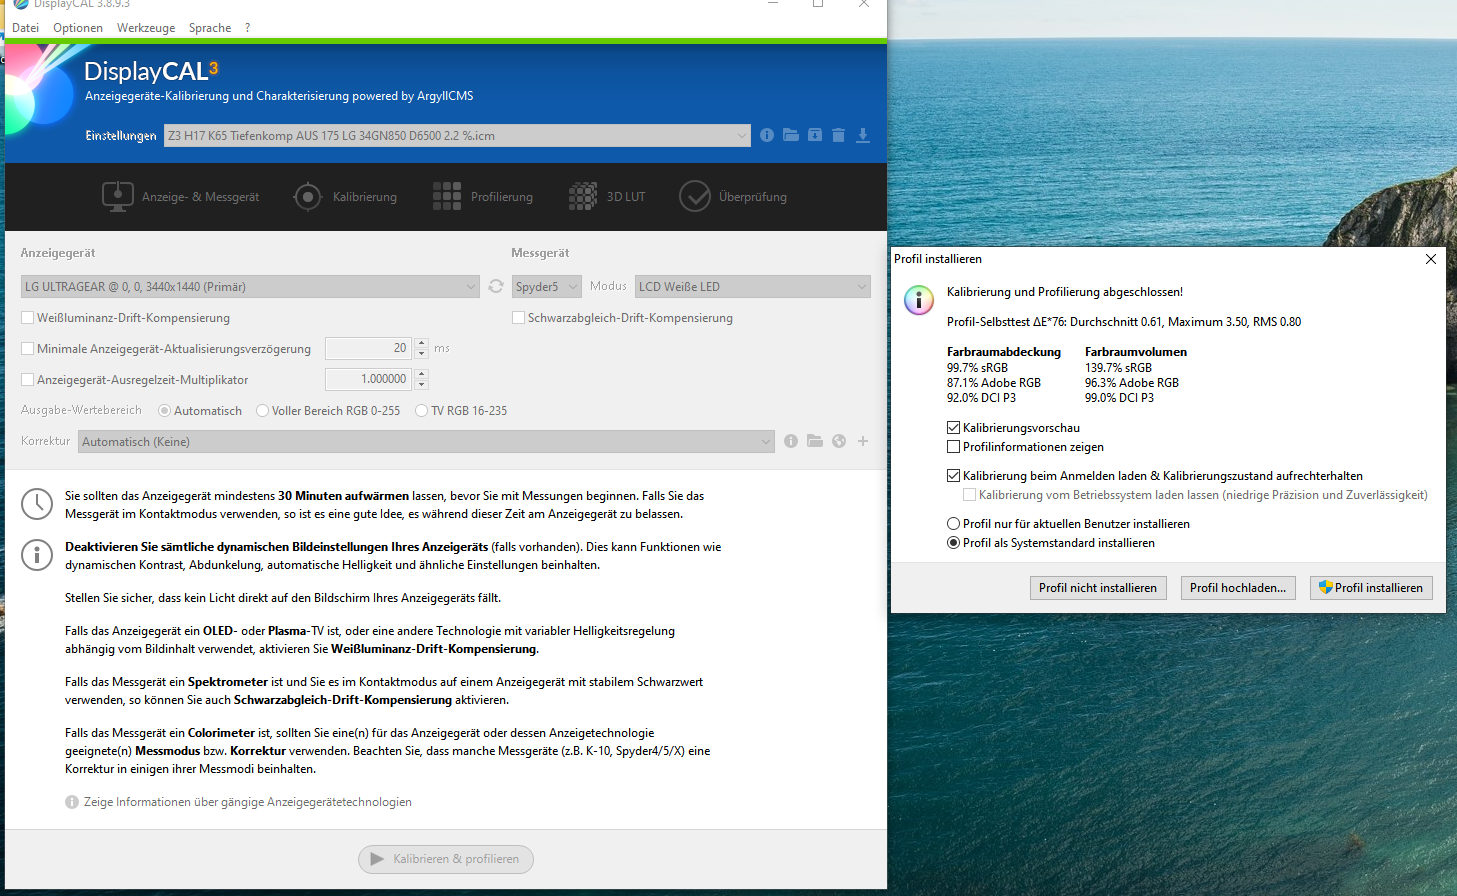Click the Überprüfung checkmark icon

(695, 196)
